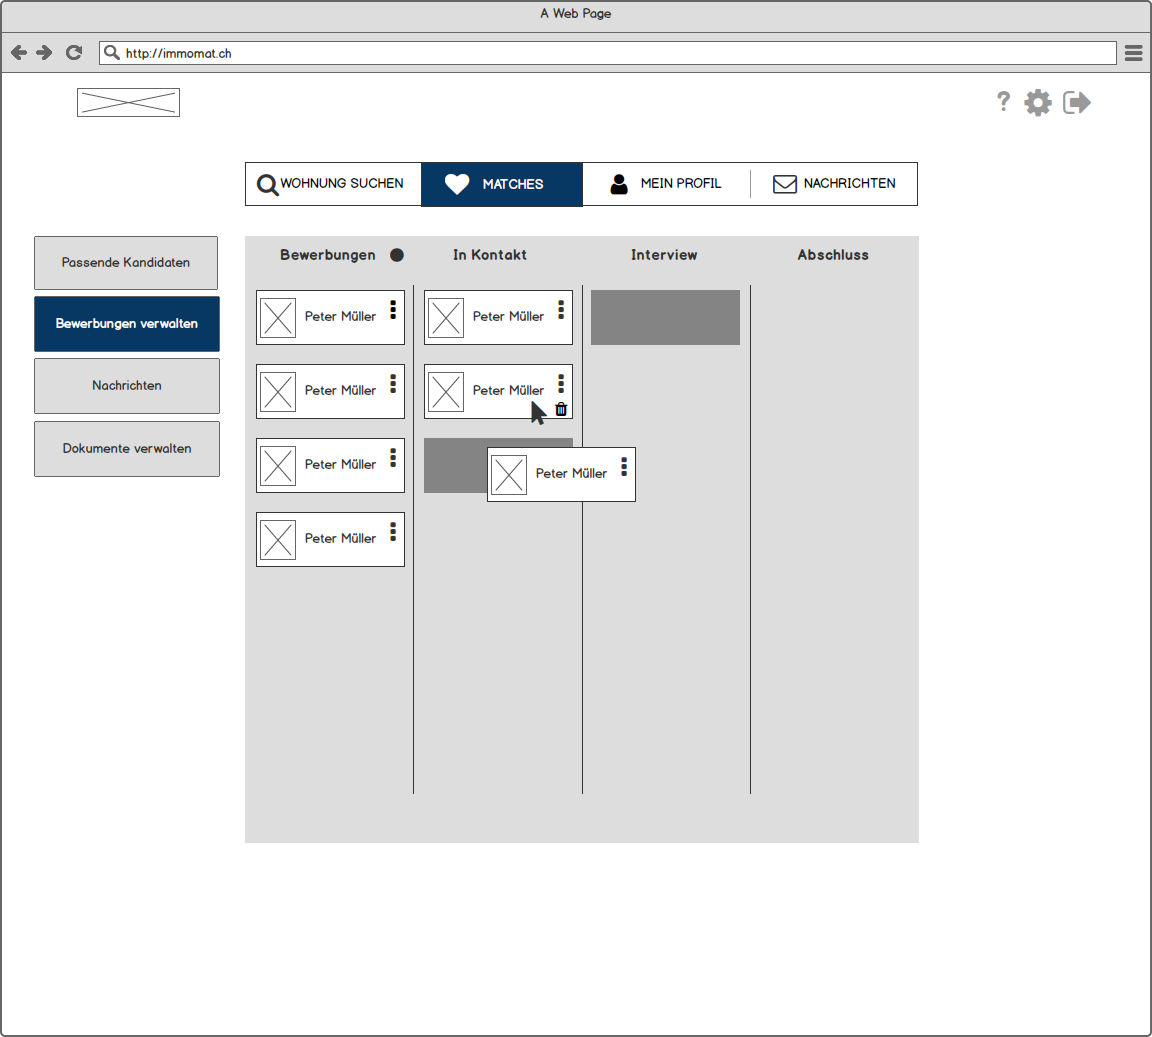Image resolution: width=1152 pixels, height=1037 pixels.
Task: Select Dokumente verwalten in the sidebar
Action: [127, 449]
